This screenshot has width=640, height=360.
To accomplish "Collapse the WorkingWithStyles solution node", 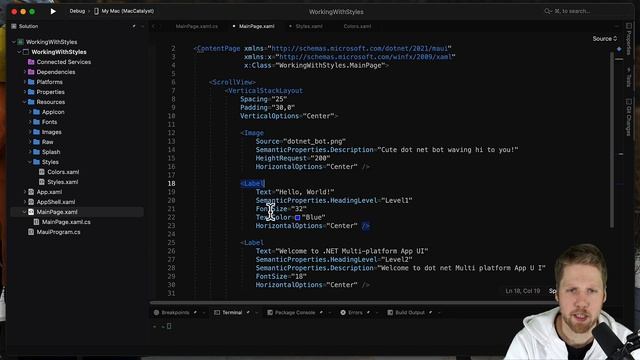I will pos(13,42).
